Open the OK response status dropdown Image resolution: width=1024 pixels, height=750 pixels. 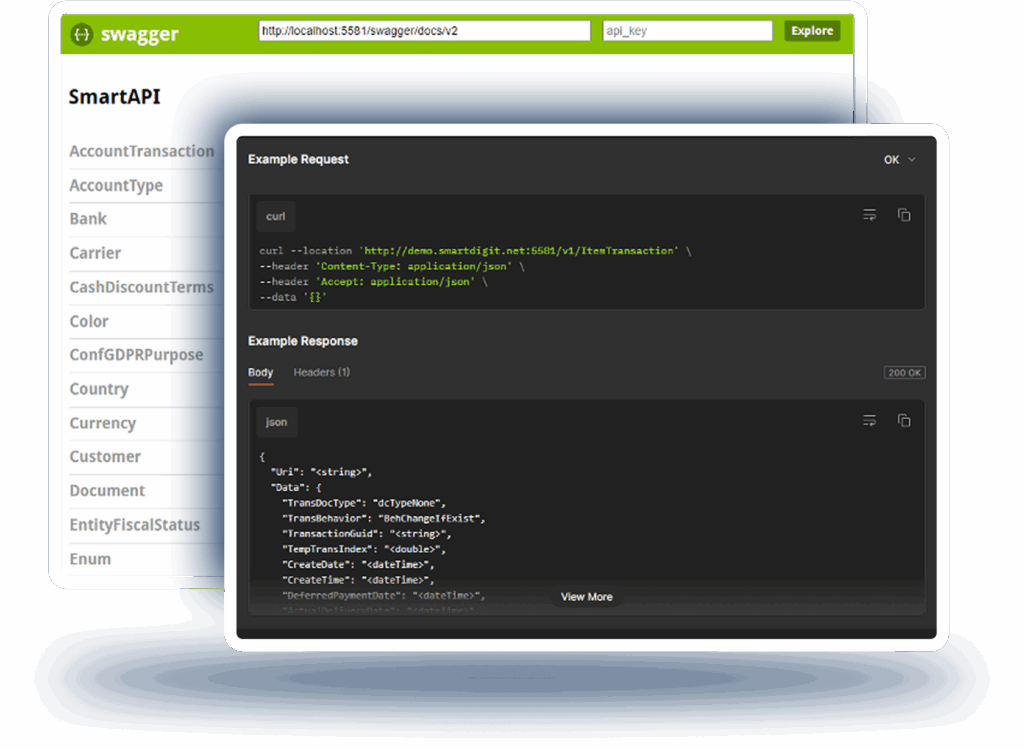[900, 160]
